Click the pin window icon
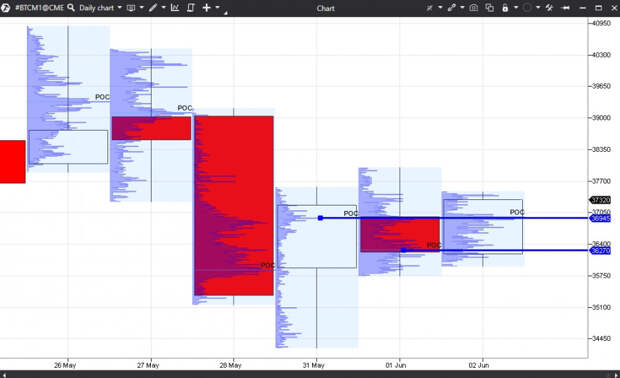The width and height of the screenshot is (620, 378). [566, 8]
